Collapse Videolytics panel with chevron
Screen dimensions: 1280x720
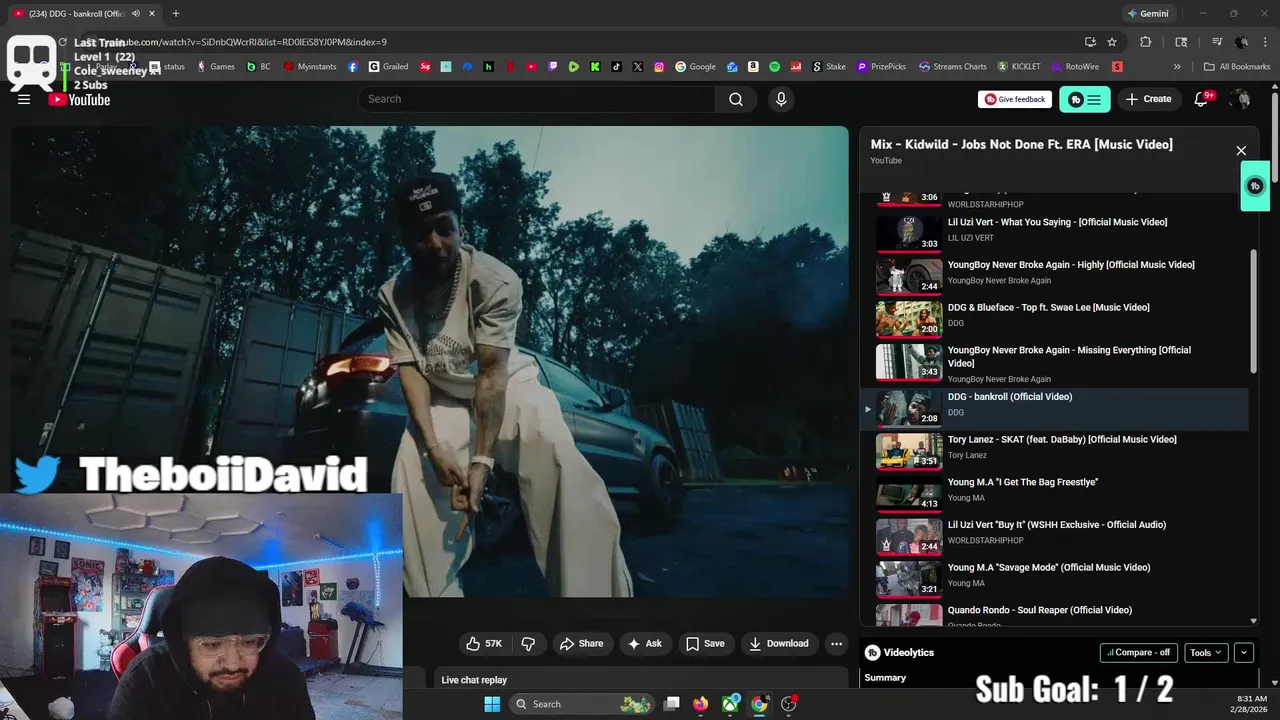(x=1244, y=653)
